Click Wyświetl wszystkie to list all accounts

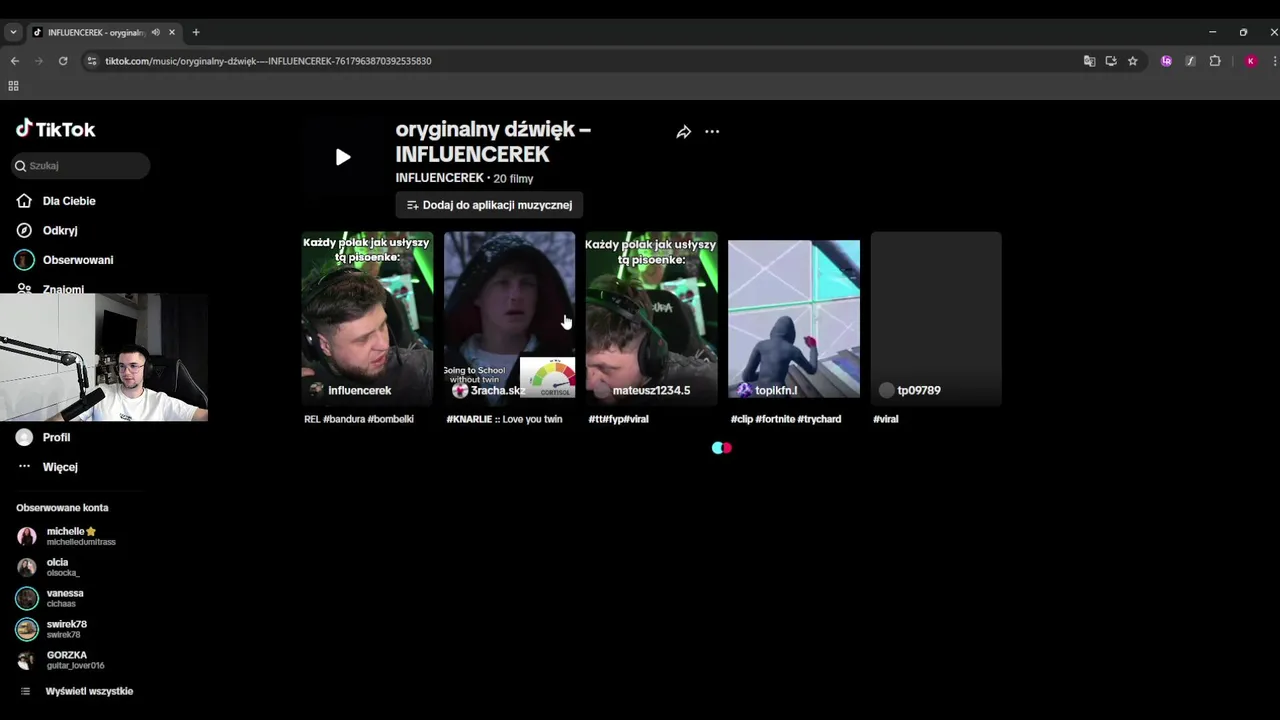tap(89, 691)
